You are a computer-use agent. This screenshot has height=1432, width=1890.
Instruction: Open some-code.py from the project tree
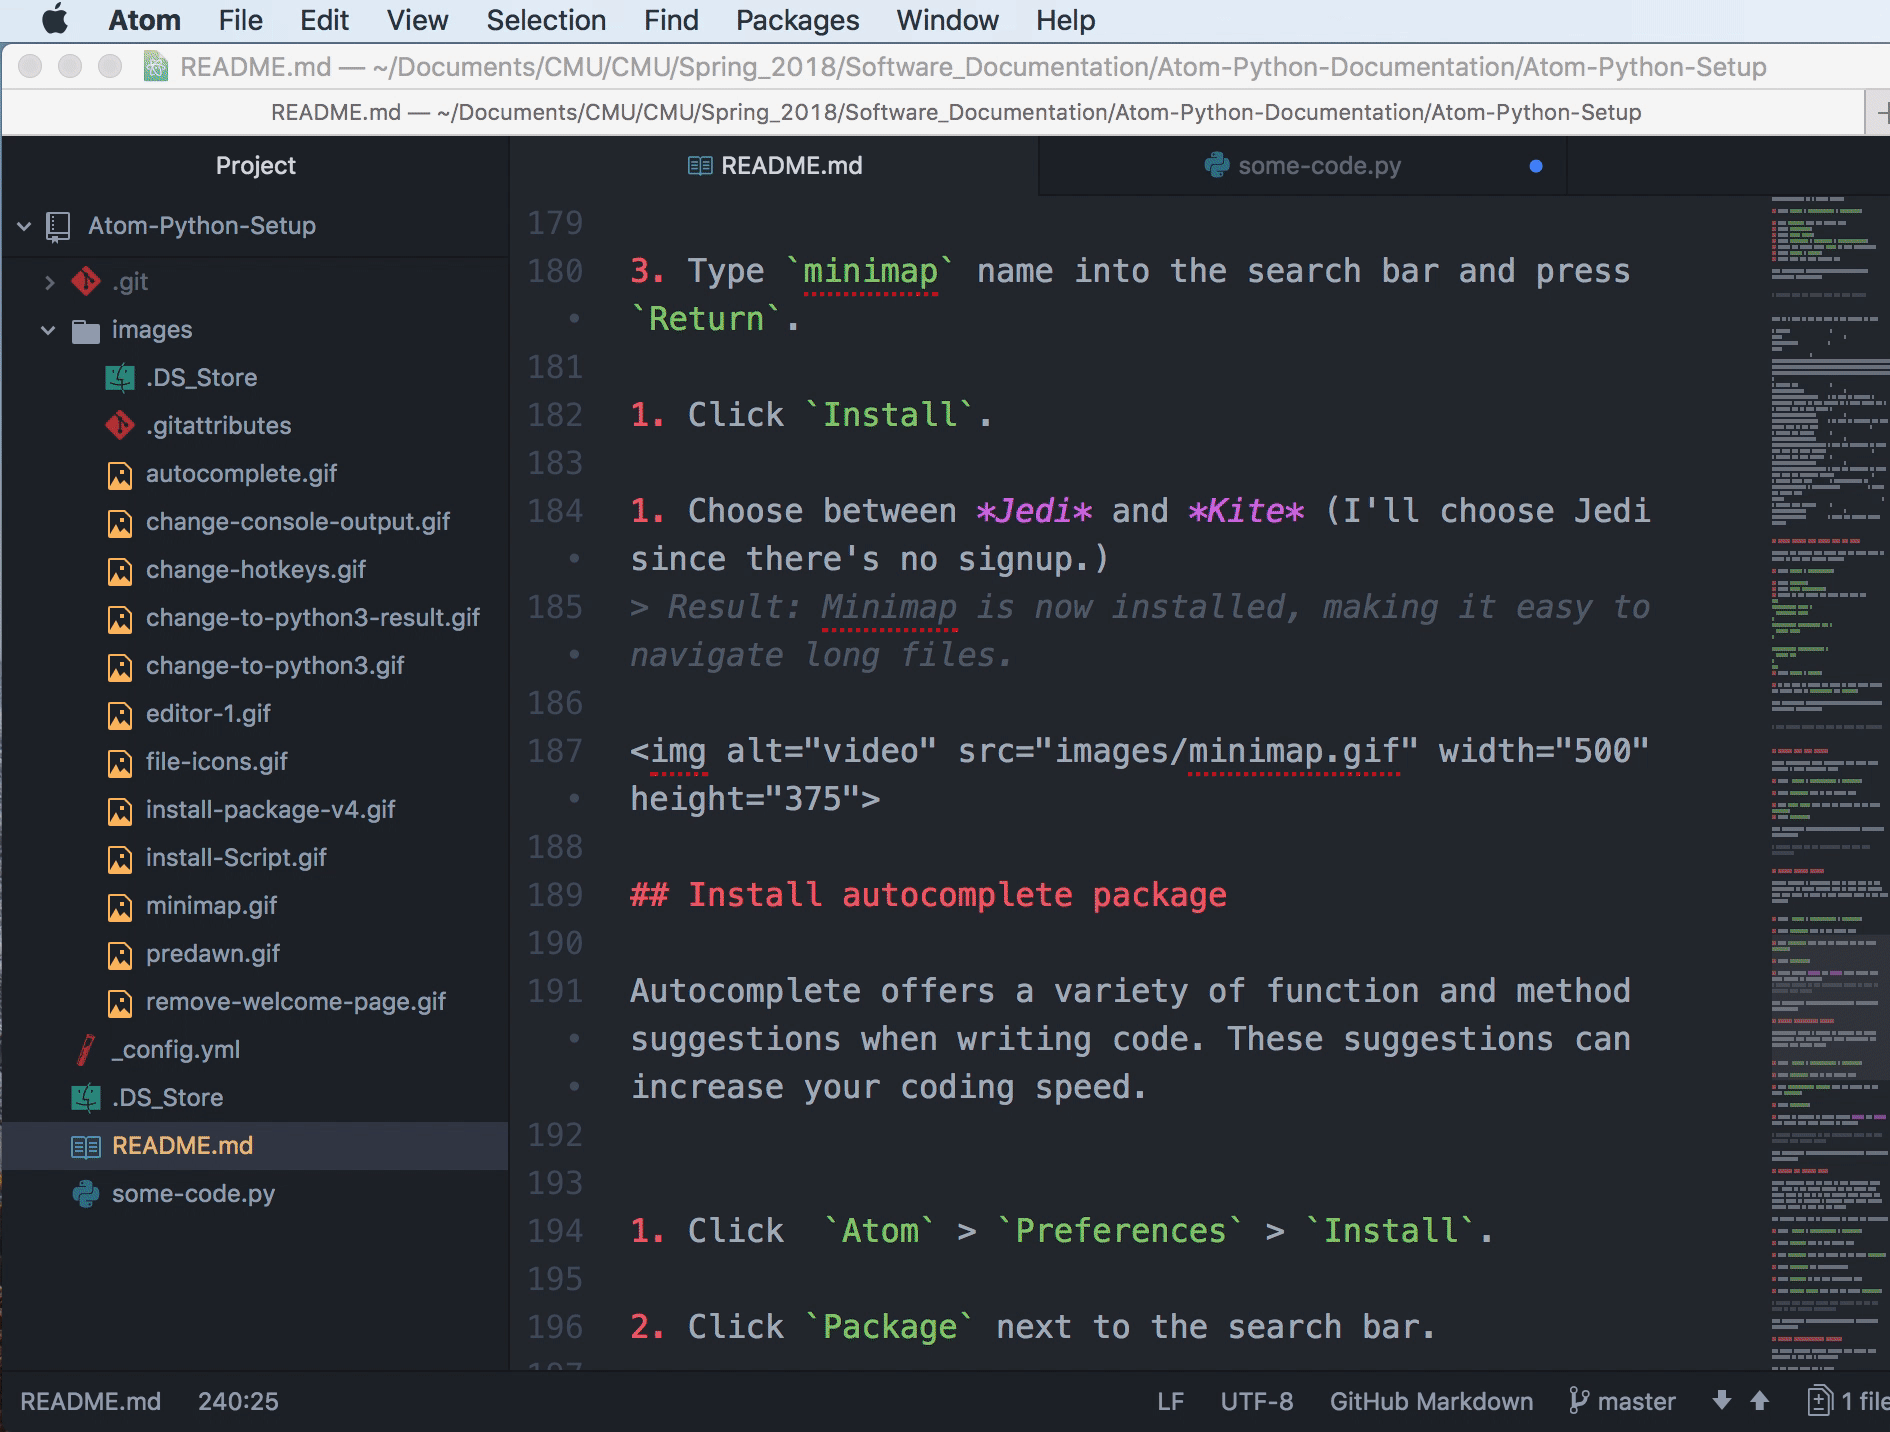pyautogui.click(x=193, y=1194)
